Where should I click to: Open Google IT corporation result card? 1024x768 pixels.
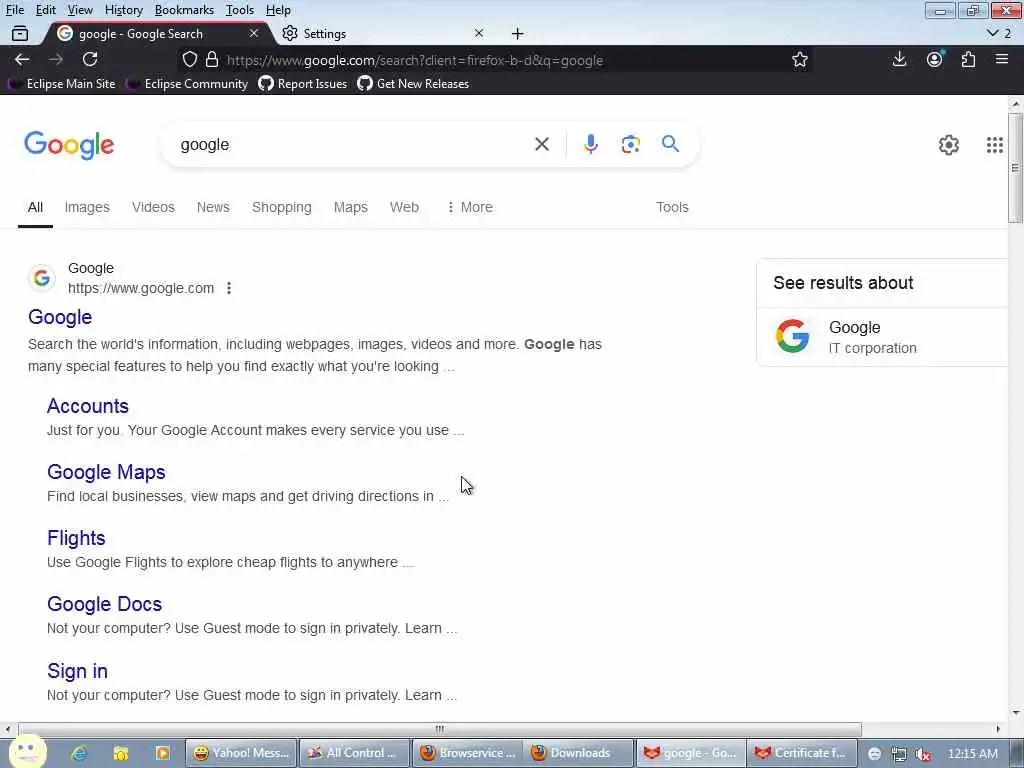(882, 337)
